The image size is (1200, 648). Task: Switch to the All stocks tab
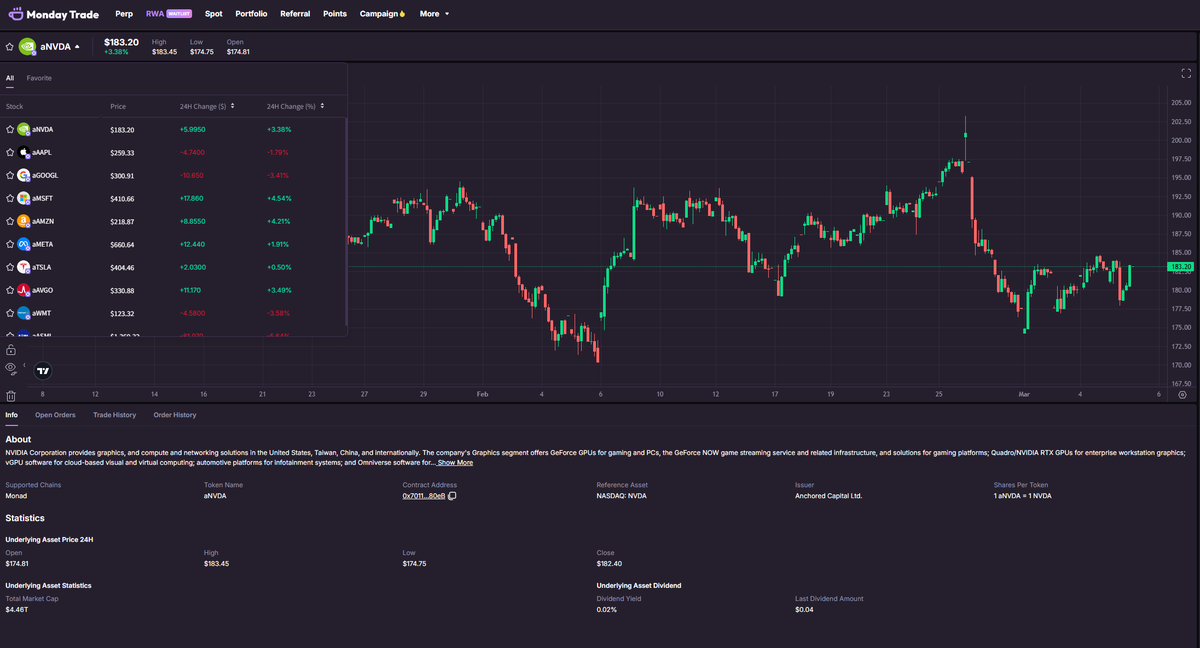[10, 78]
